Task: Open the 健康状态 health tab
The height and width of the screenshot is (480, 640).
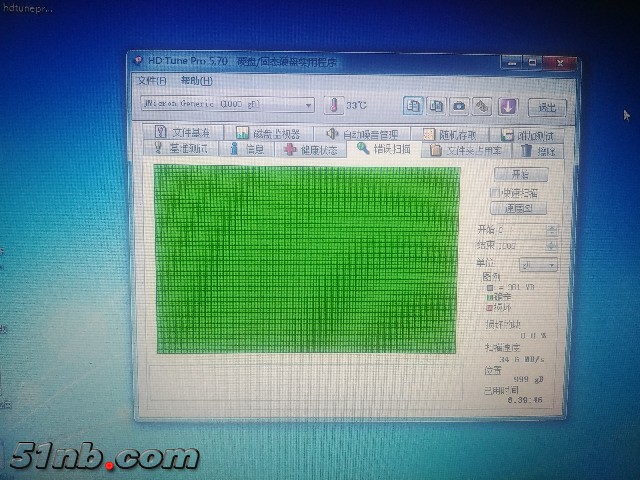Action: coord(311,149)
